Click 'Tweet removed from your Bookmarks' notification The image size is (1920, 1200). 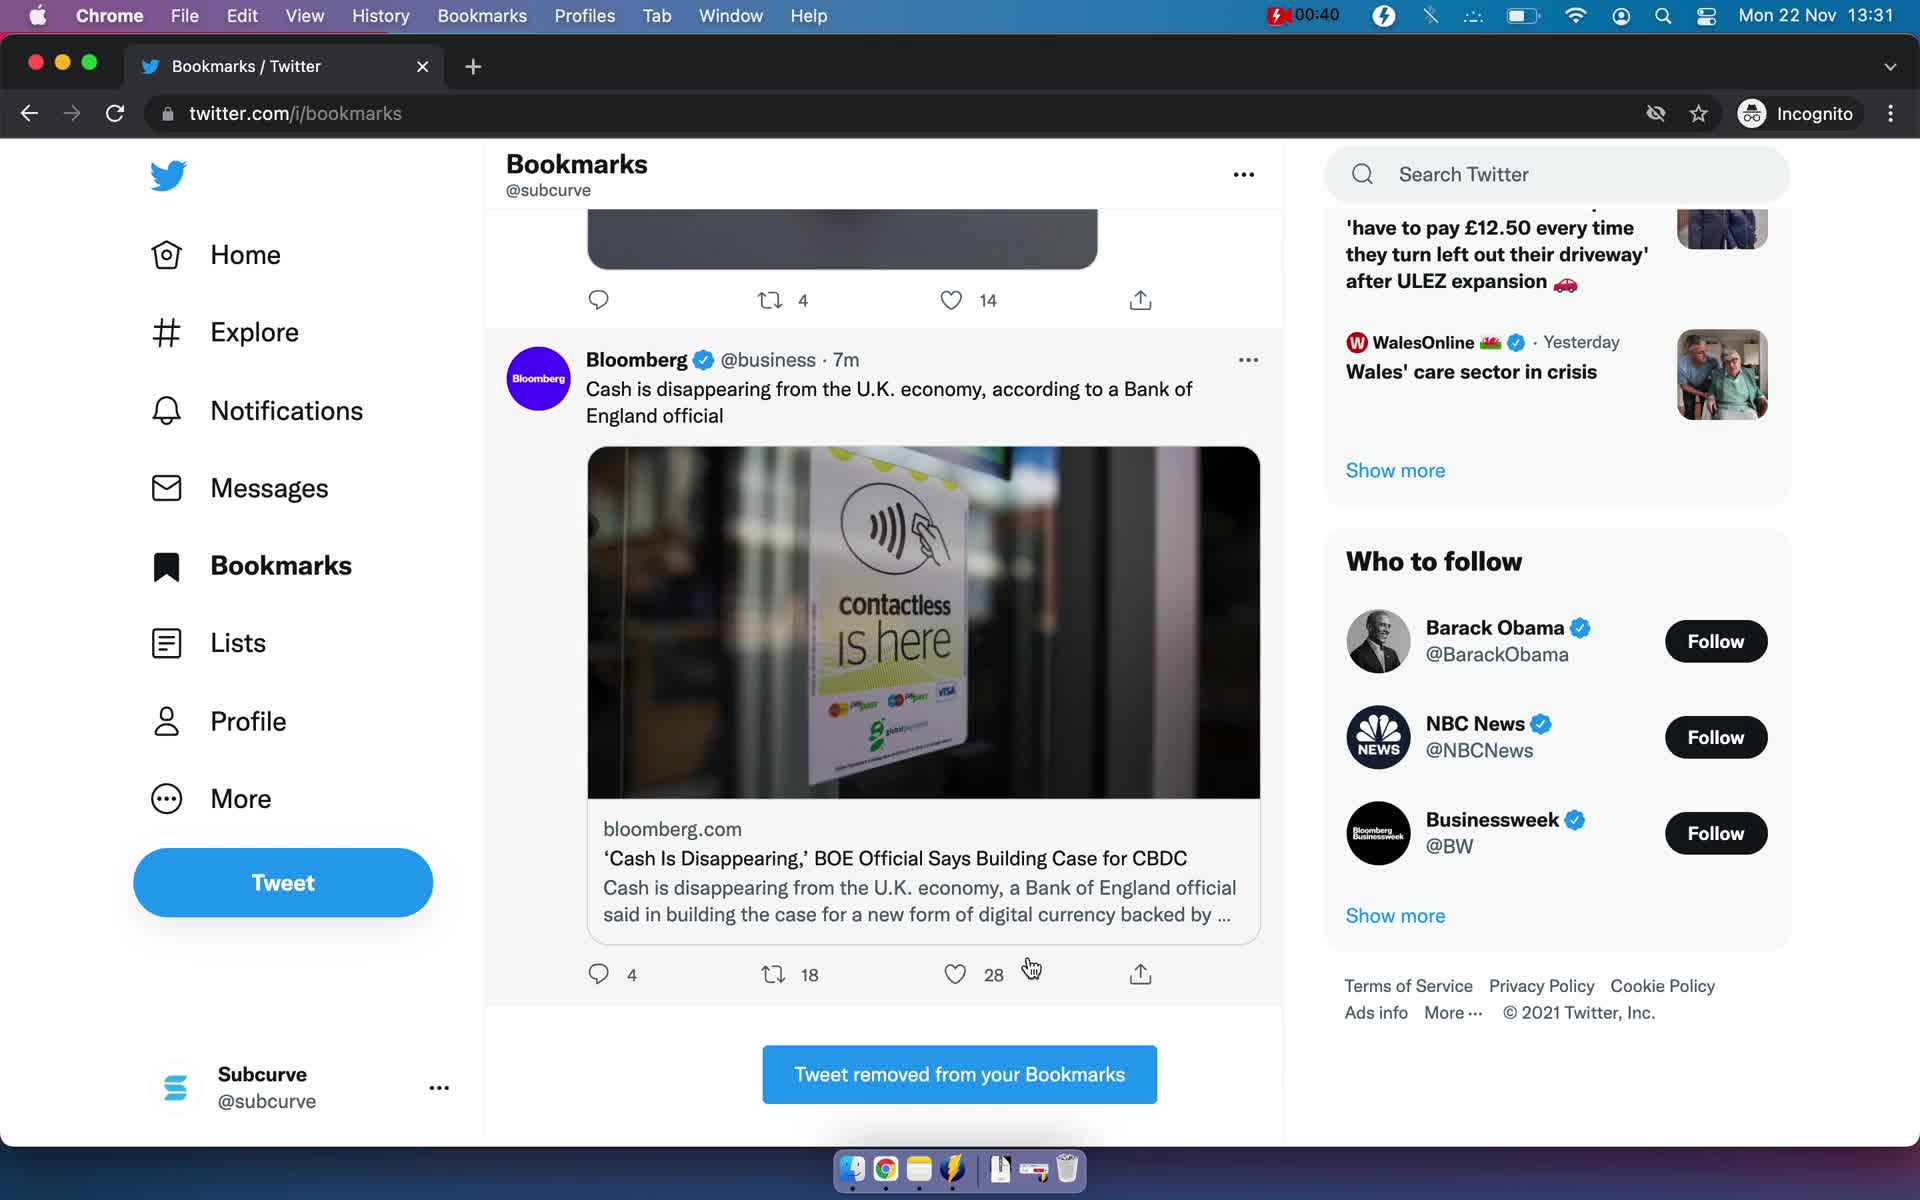click(959, 1074)
